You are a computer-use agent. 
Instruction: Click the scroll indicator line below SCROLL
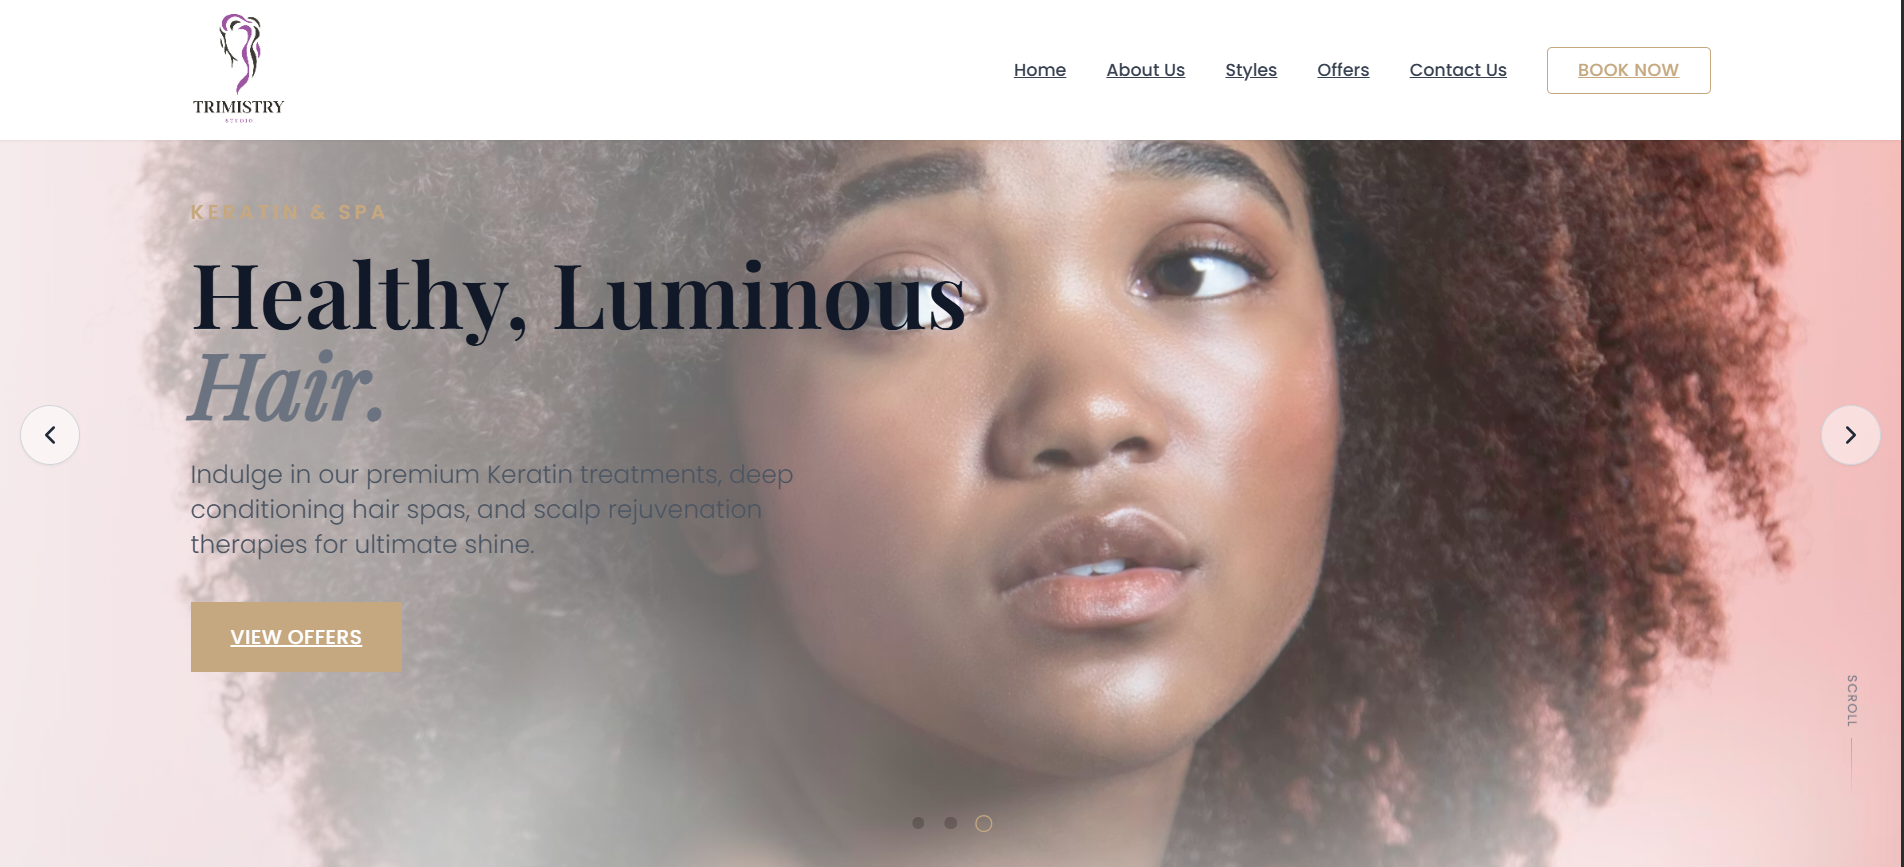(1851, 765)
